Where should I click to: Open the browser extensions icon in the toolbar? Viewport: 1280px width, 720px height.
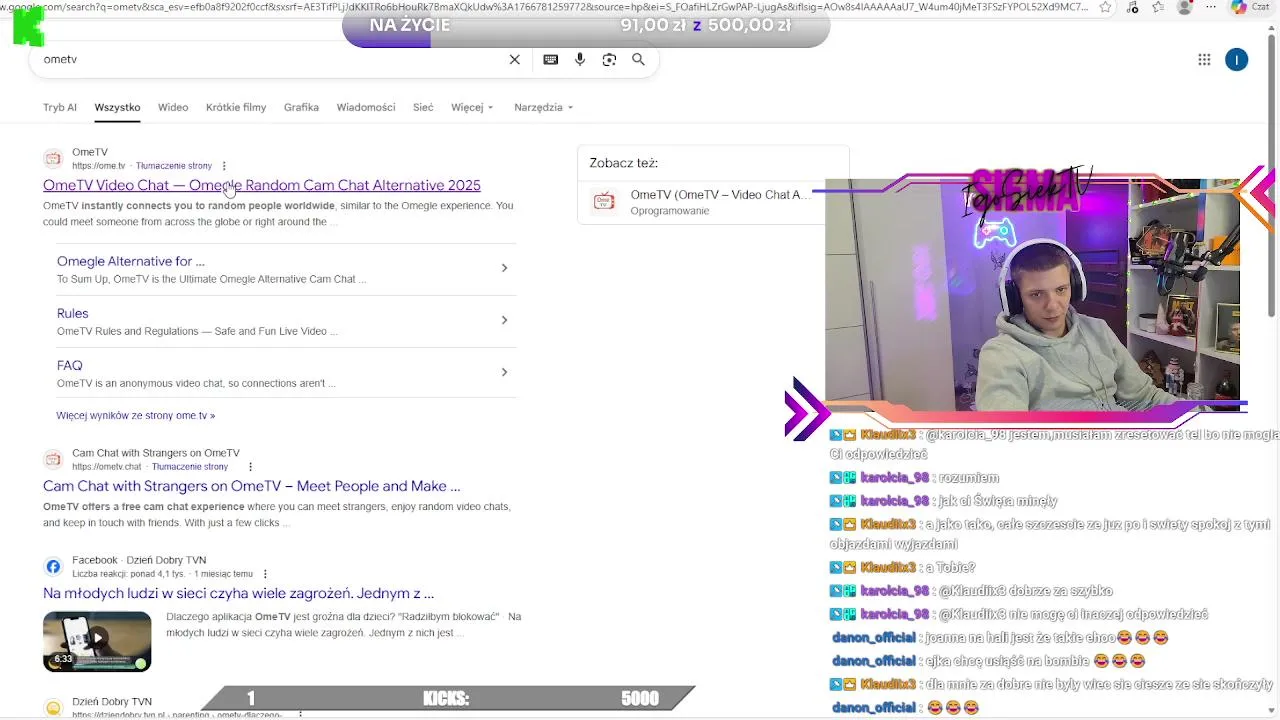[x=1132, y=7]
